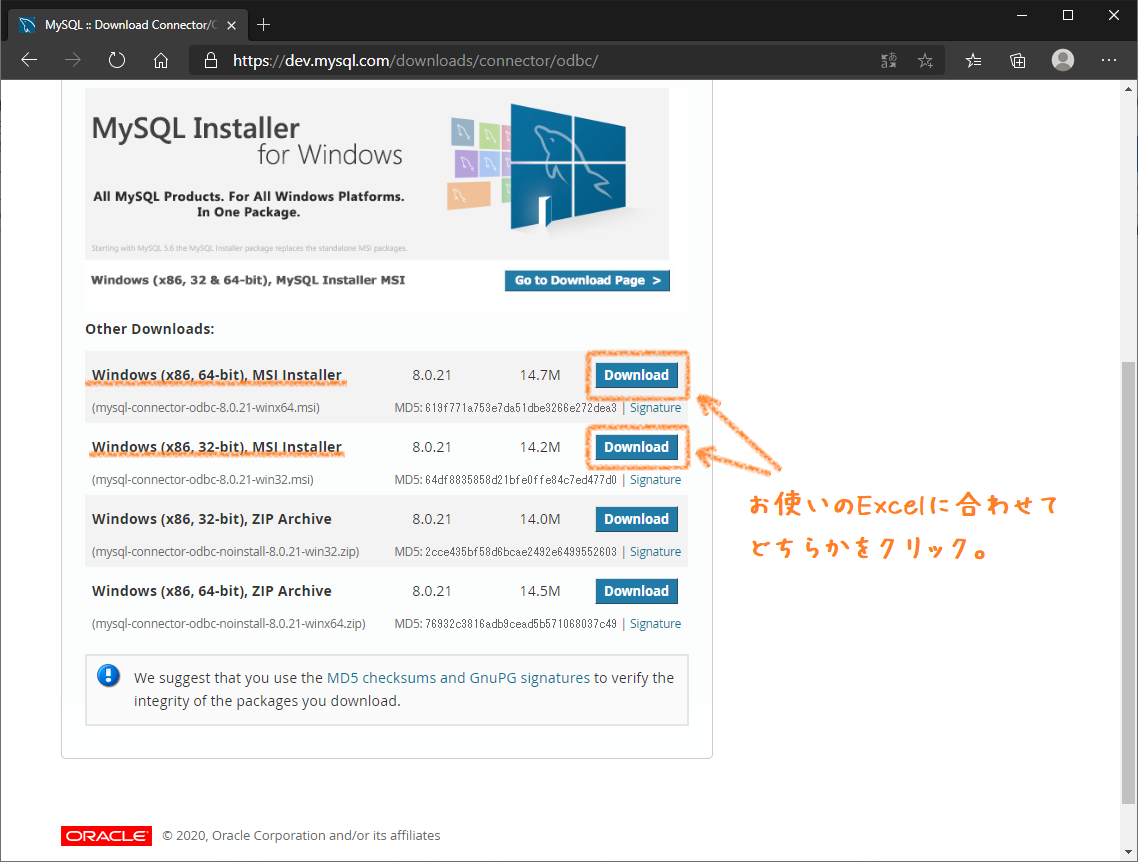
Task: Download the 64-bit MSI Installer
Action: [636, 375]
